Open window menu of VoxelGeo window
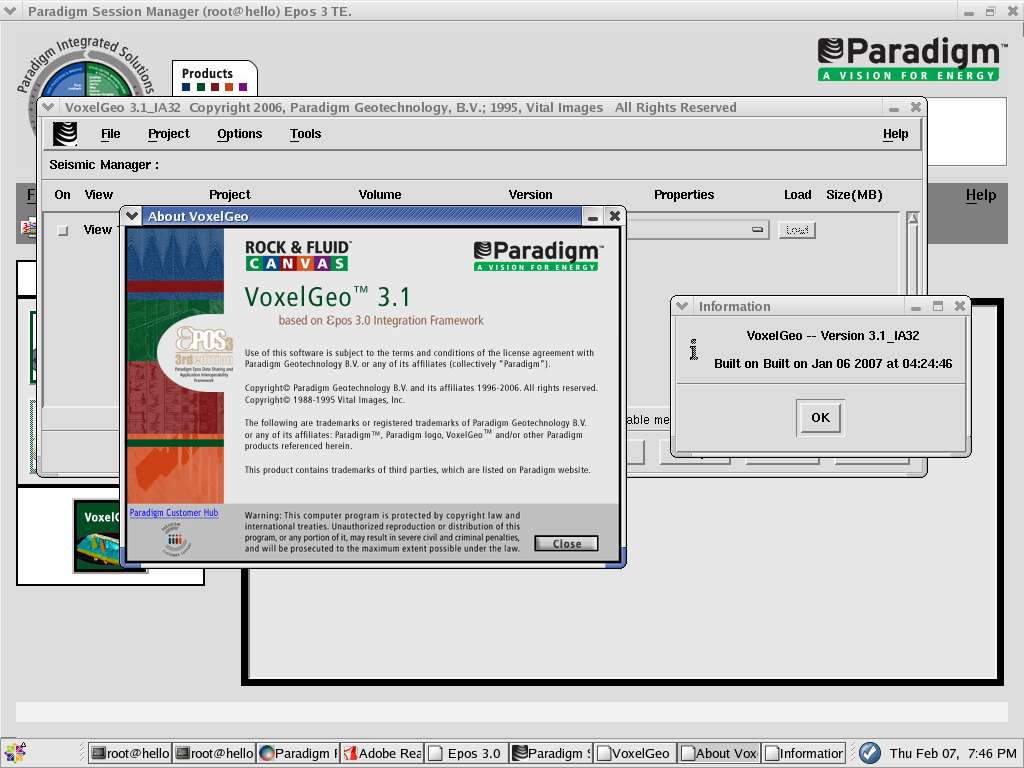The height and width of the screenshot is (768, 1024). pyautogui.click(x=48, y=107)
